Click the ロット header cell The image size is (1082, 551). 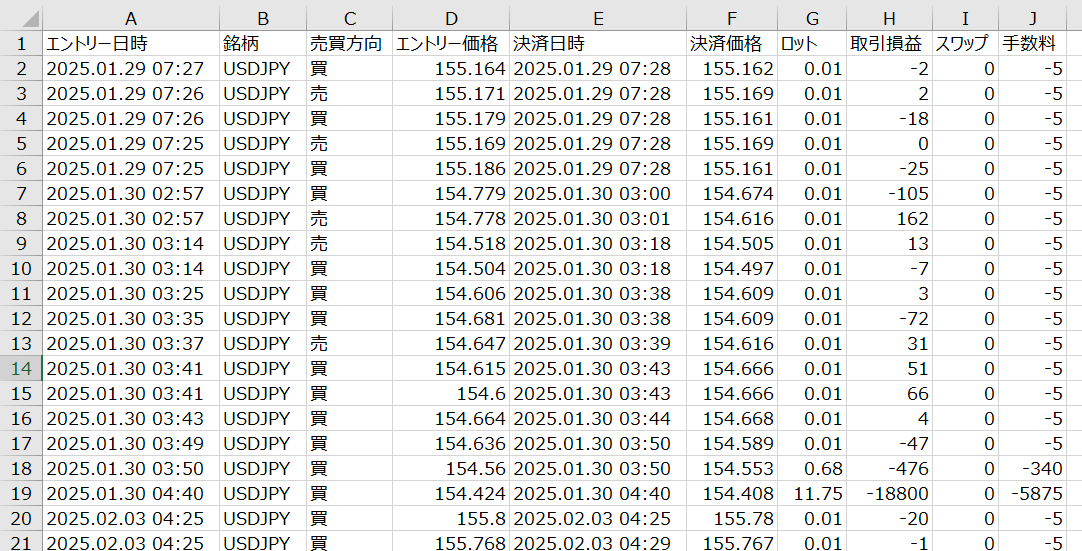(x=812, y=44)
